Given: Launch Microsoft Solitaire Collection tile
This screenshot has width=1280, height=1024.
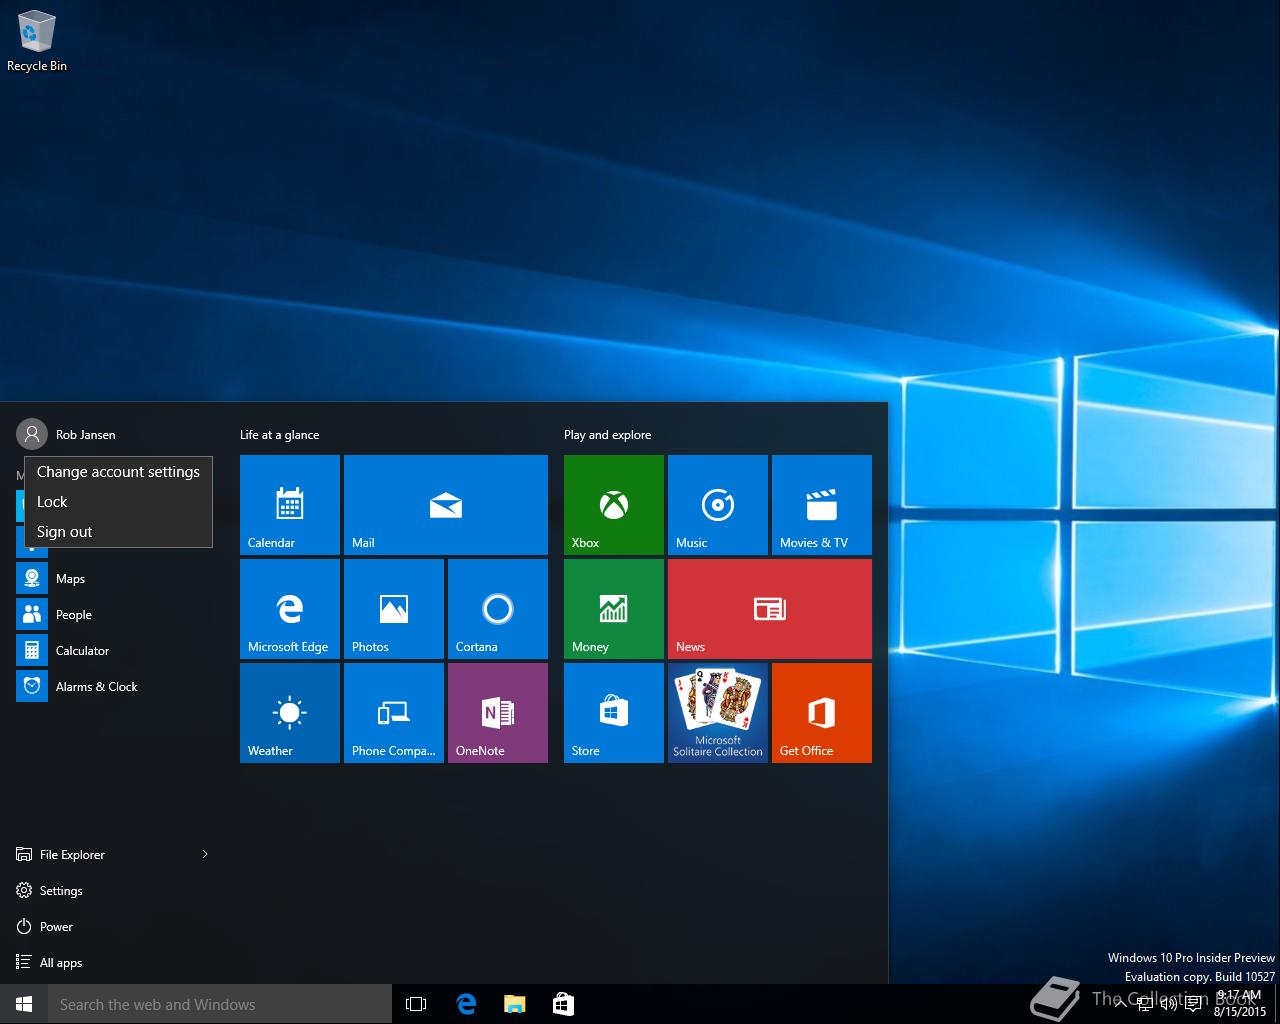Looking at the screenshot, I should point(718,713).
